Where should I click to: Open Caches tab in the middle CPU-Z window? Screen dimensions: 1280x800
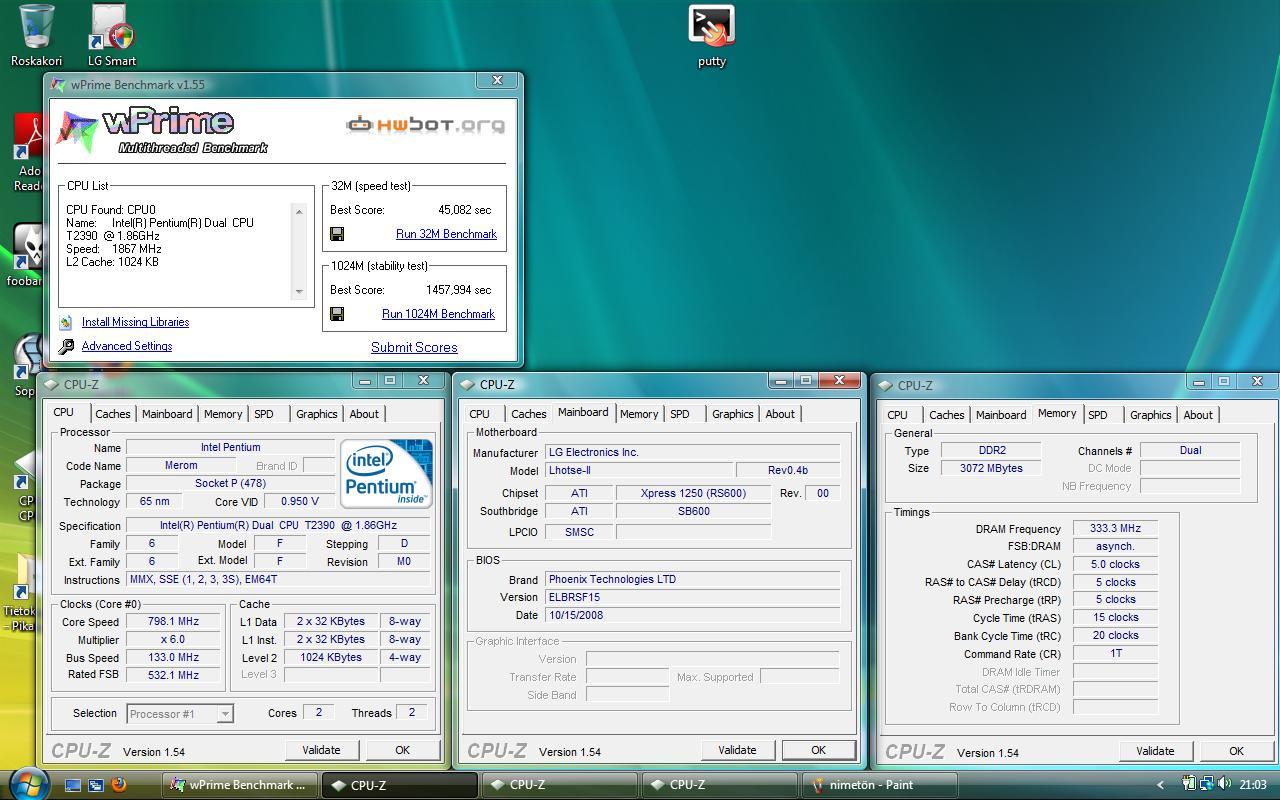click(x=528, y=414)
